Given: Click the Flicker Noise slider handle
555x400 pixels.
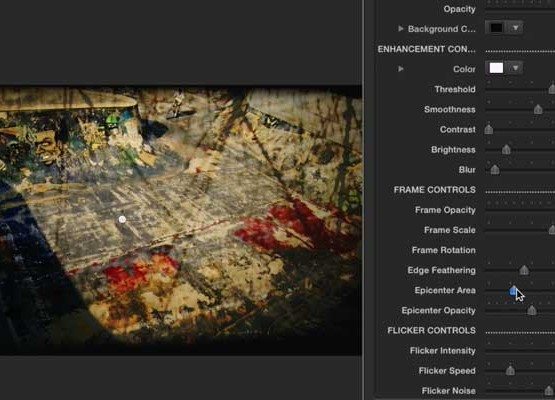Looking at the screenshot, I should tap(549, 390).
